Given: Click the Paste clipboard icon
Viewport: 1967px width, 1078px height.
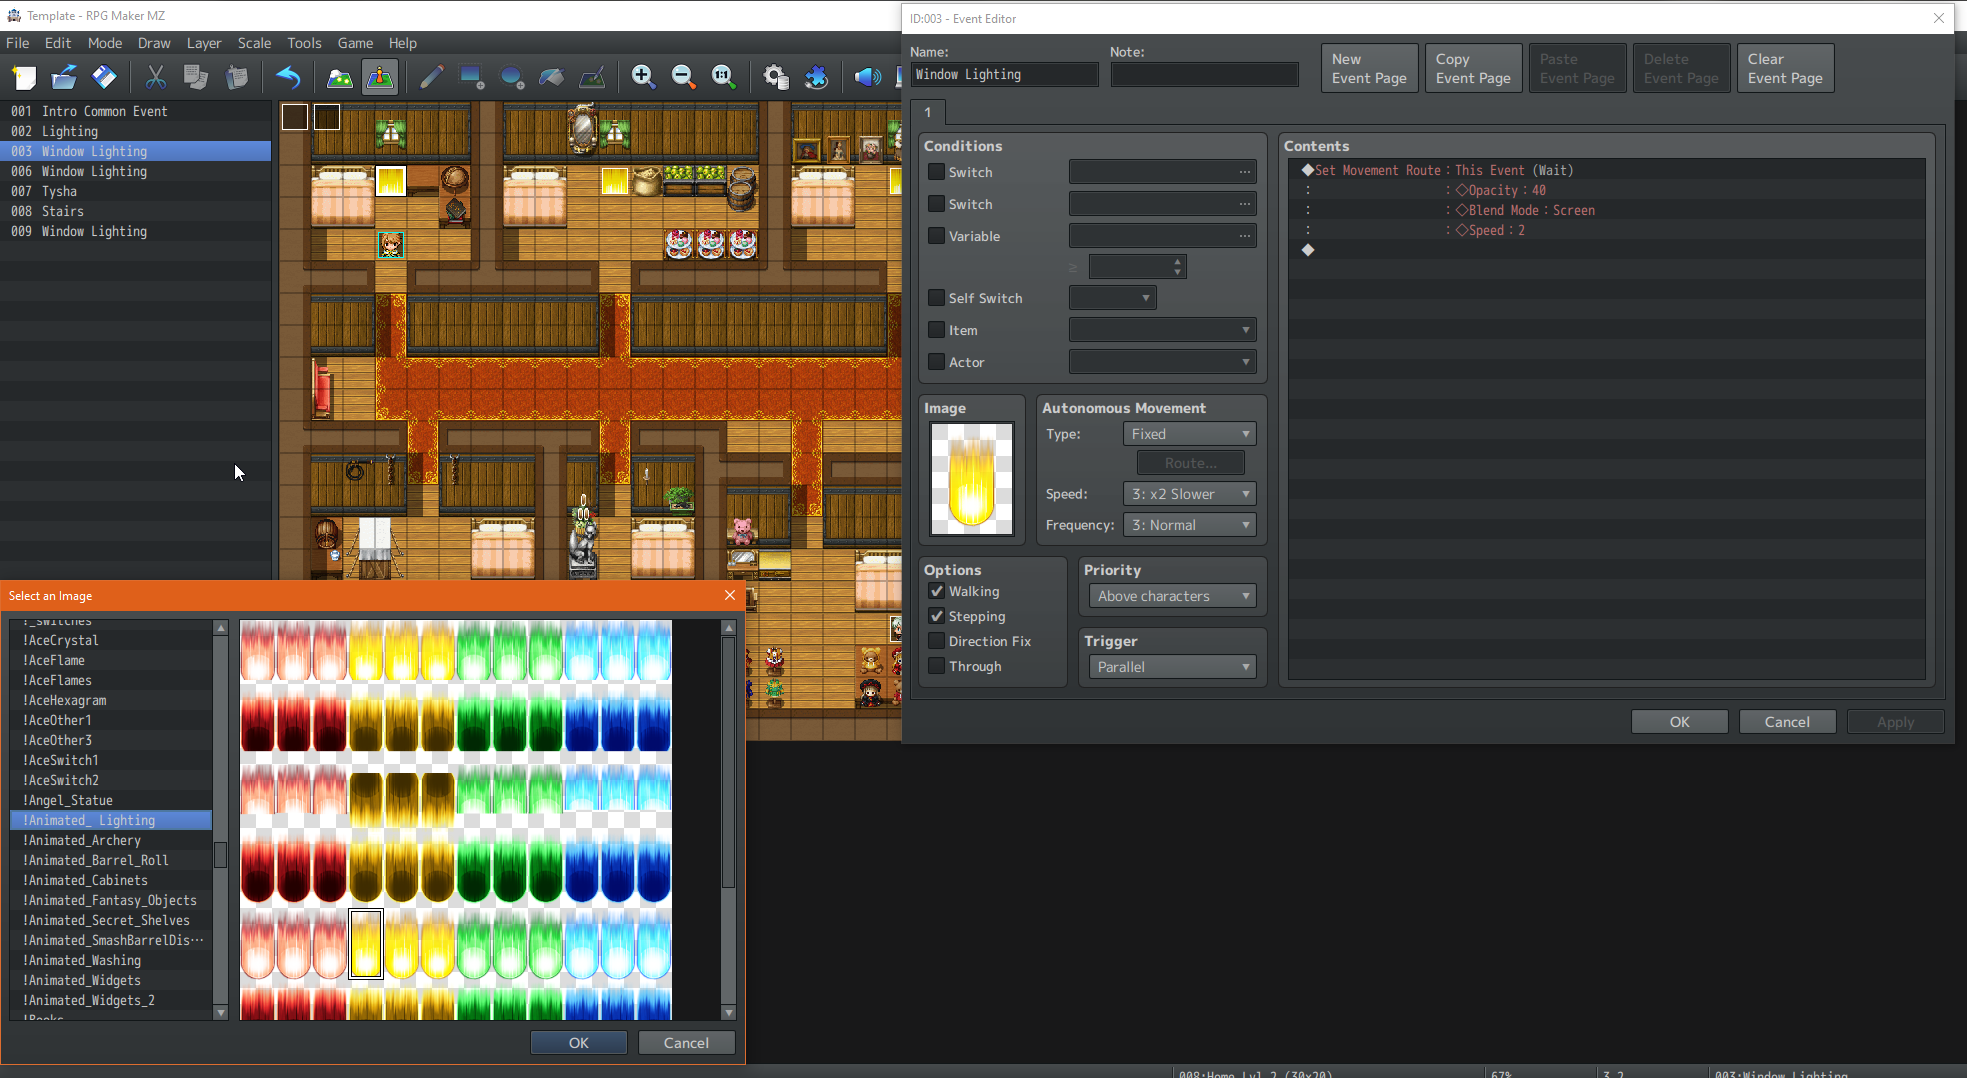Looking at the screenshot, I should point(236,77).
